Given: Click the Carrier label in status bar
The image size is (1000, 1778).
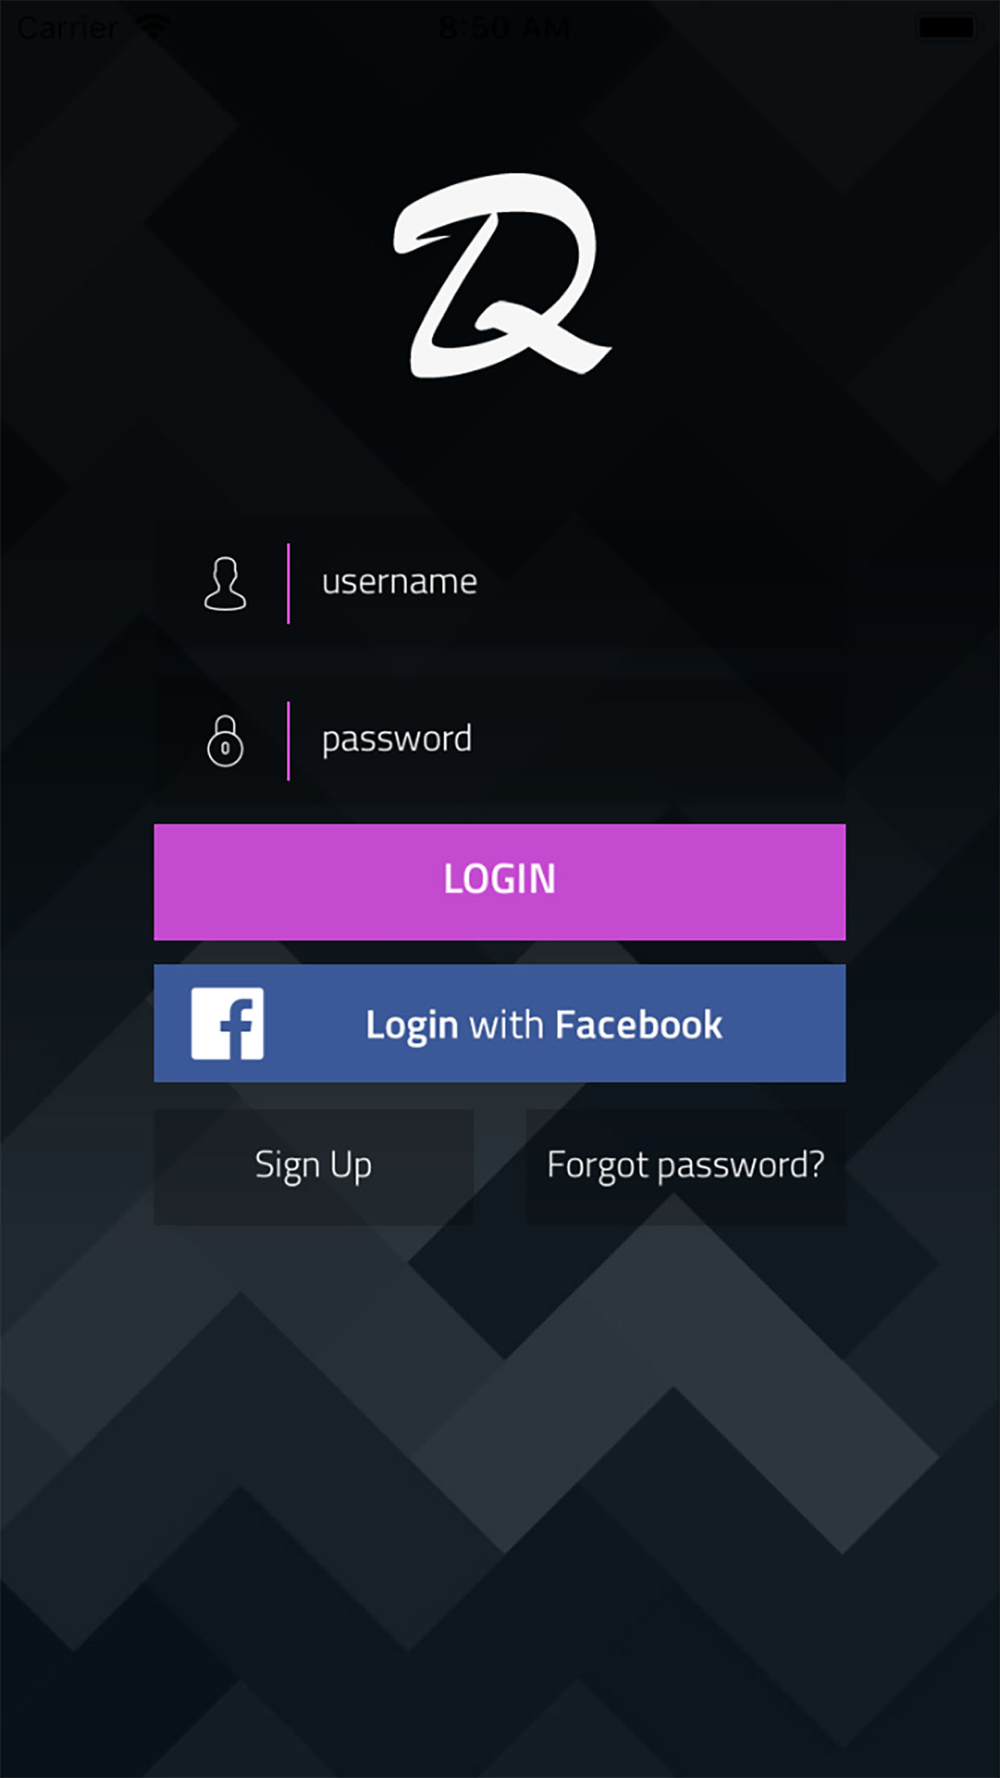Looking at the screenshot, I should (68, 27).
